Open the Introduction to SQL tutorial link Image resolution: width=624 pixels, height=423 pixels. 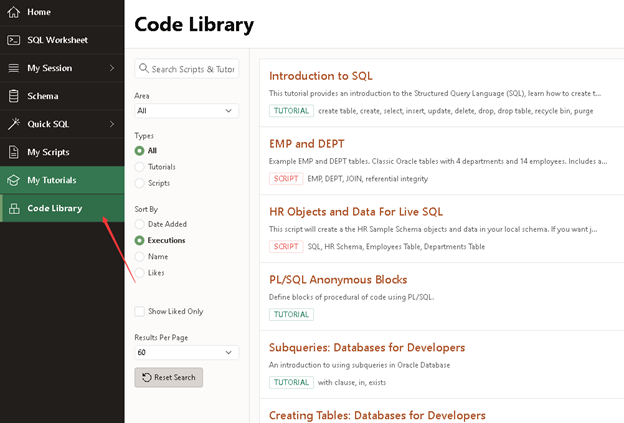[x=320, y=76]
